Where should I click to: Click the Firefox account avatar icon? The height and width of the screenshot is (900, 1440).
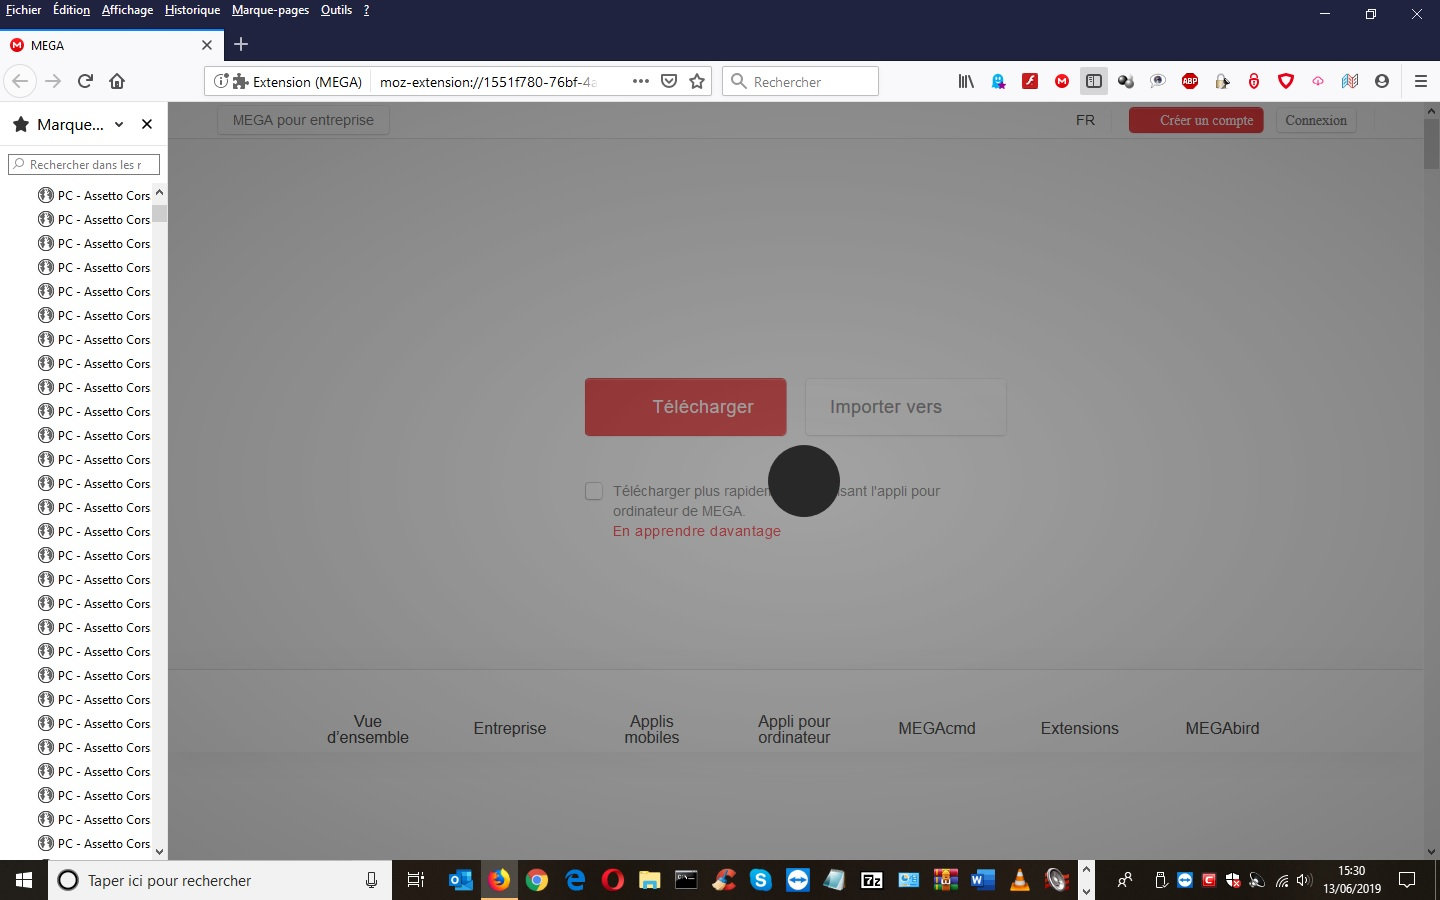tap(1382, 81)
